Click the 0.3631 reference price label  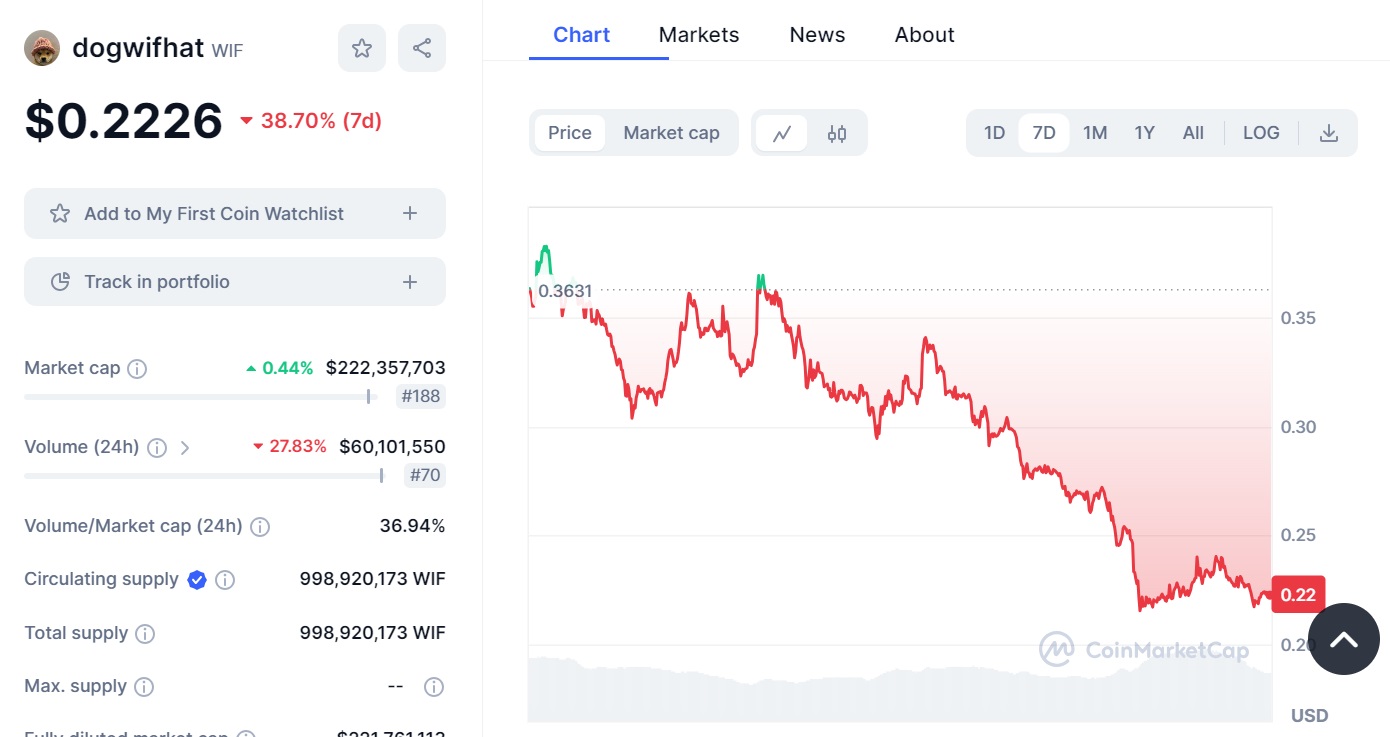click(565, 291)
